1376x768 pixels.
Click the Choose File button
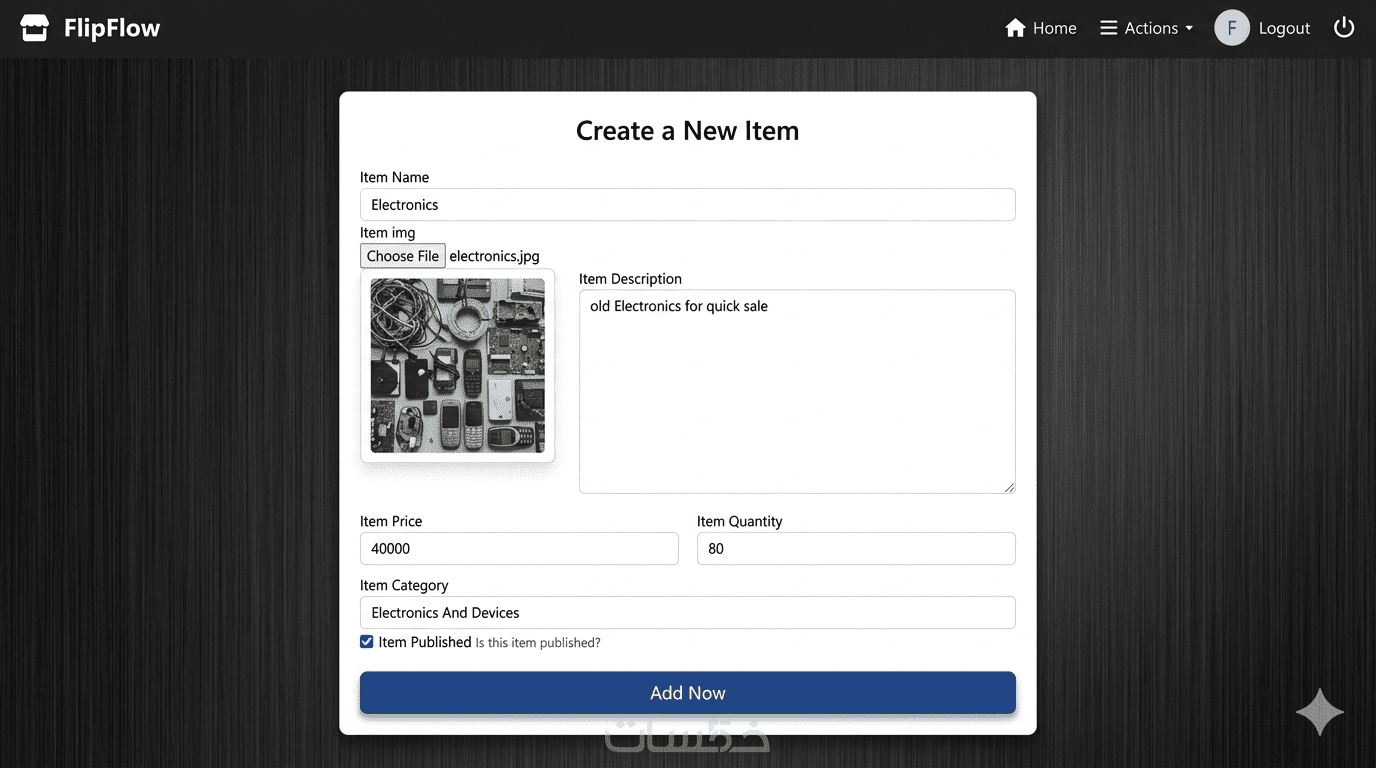pos(403,256)
